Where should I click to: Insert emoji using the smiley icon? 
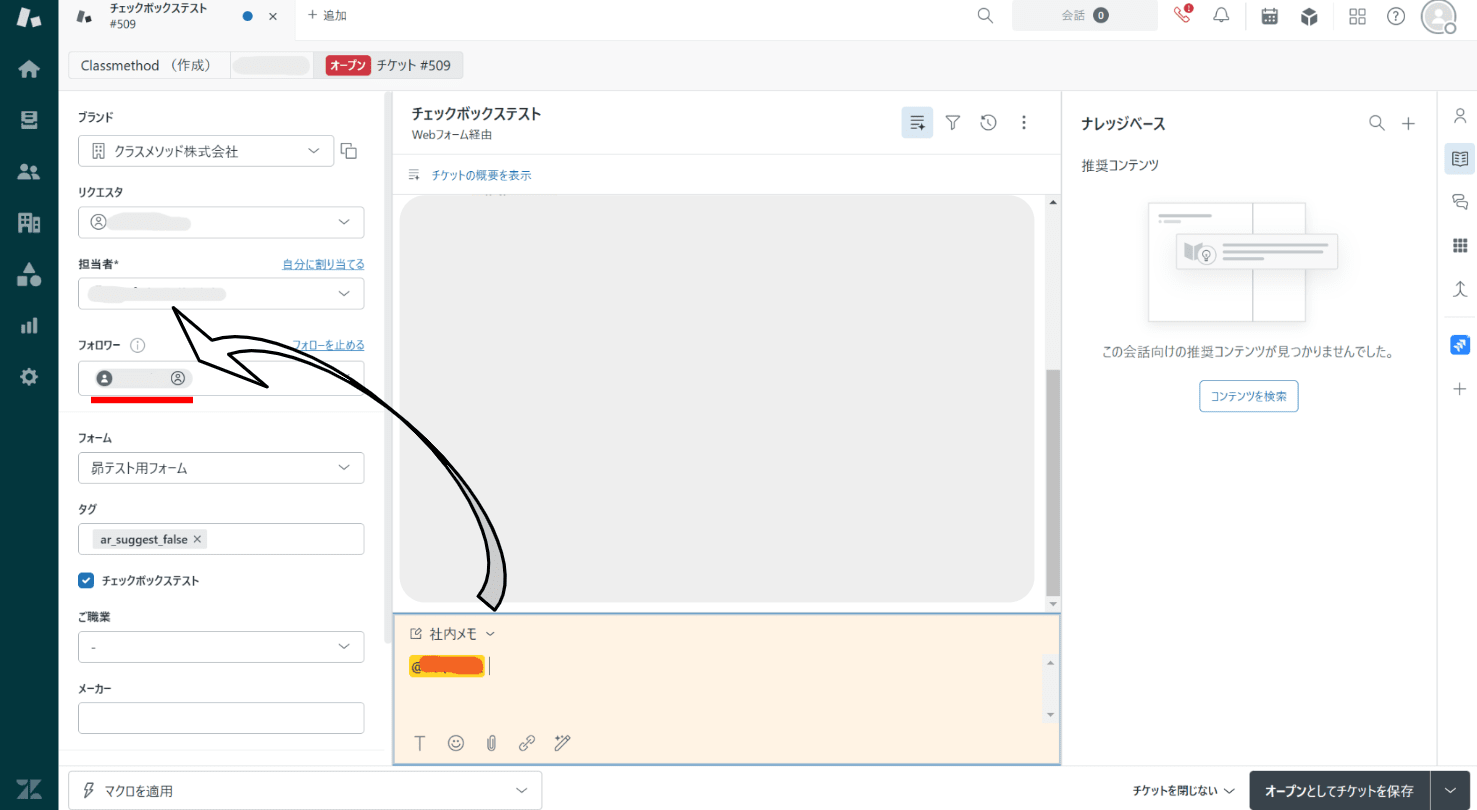point(456,743)
